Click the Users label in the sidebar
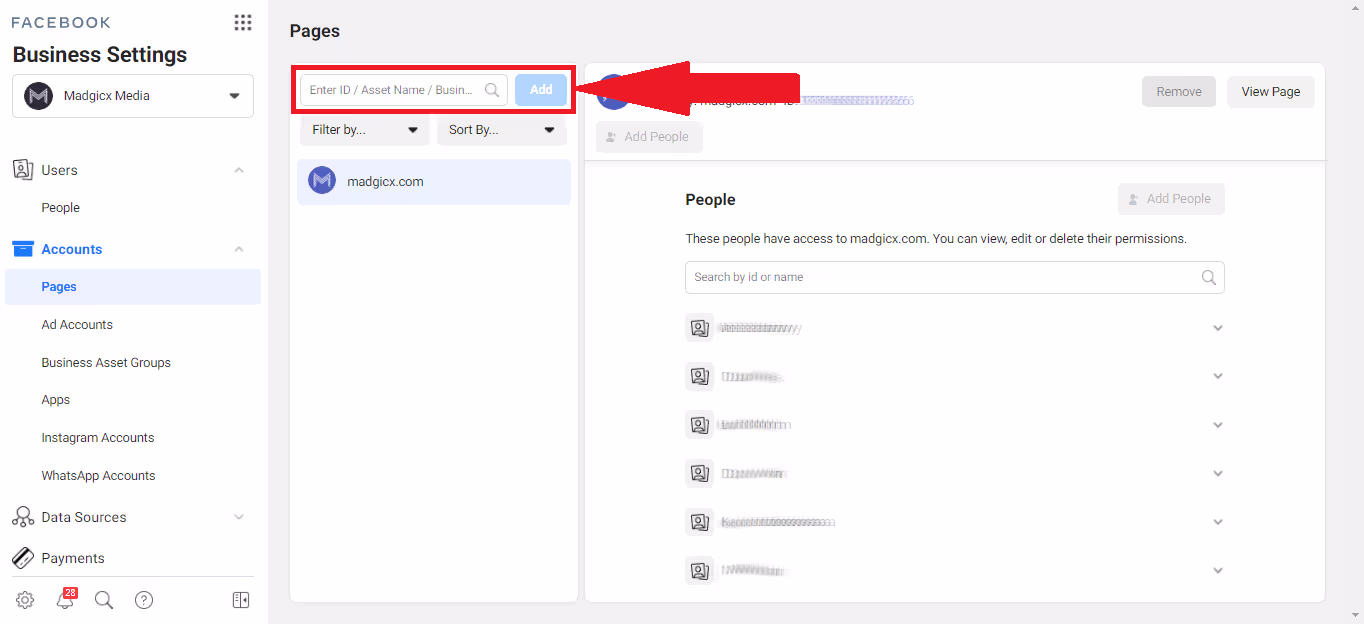This screenshot has height=624, width=1364. 59,170
